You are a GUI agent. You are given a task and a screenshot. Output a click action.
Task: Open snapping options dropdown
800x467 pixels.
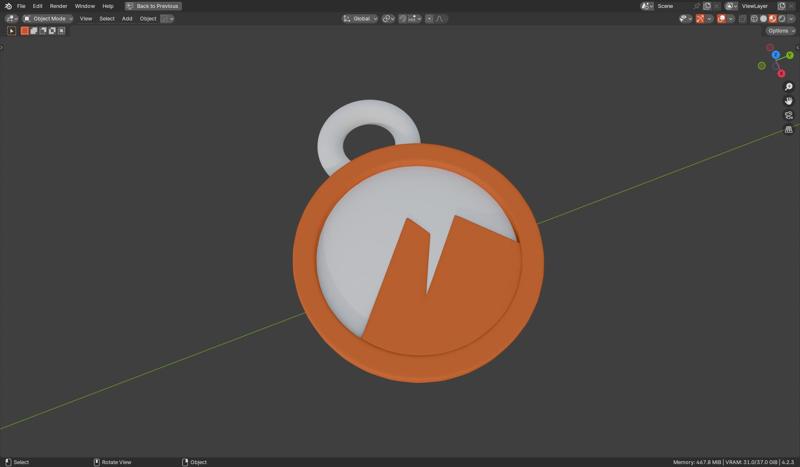pos(414,18)
